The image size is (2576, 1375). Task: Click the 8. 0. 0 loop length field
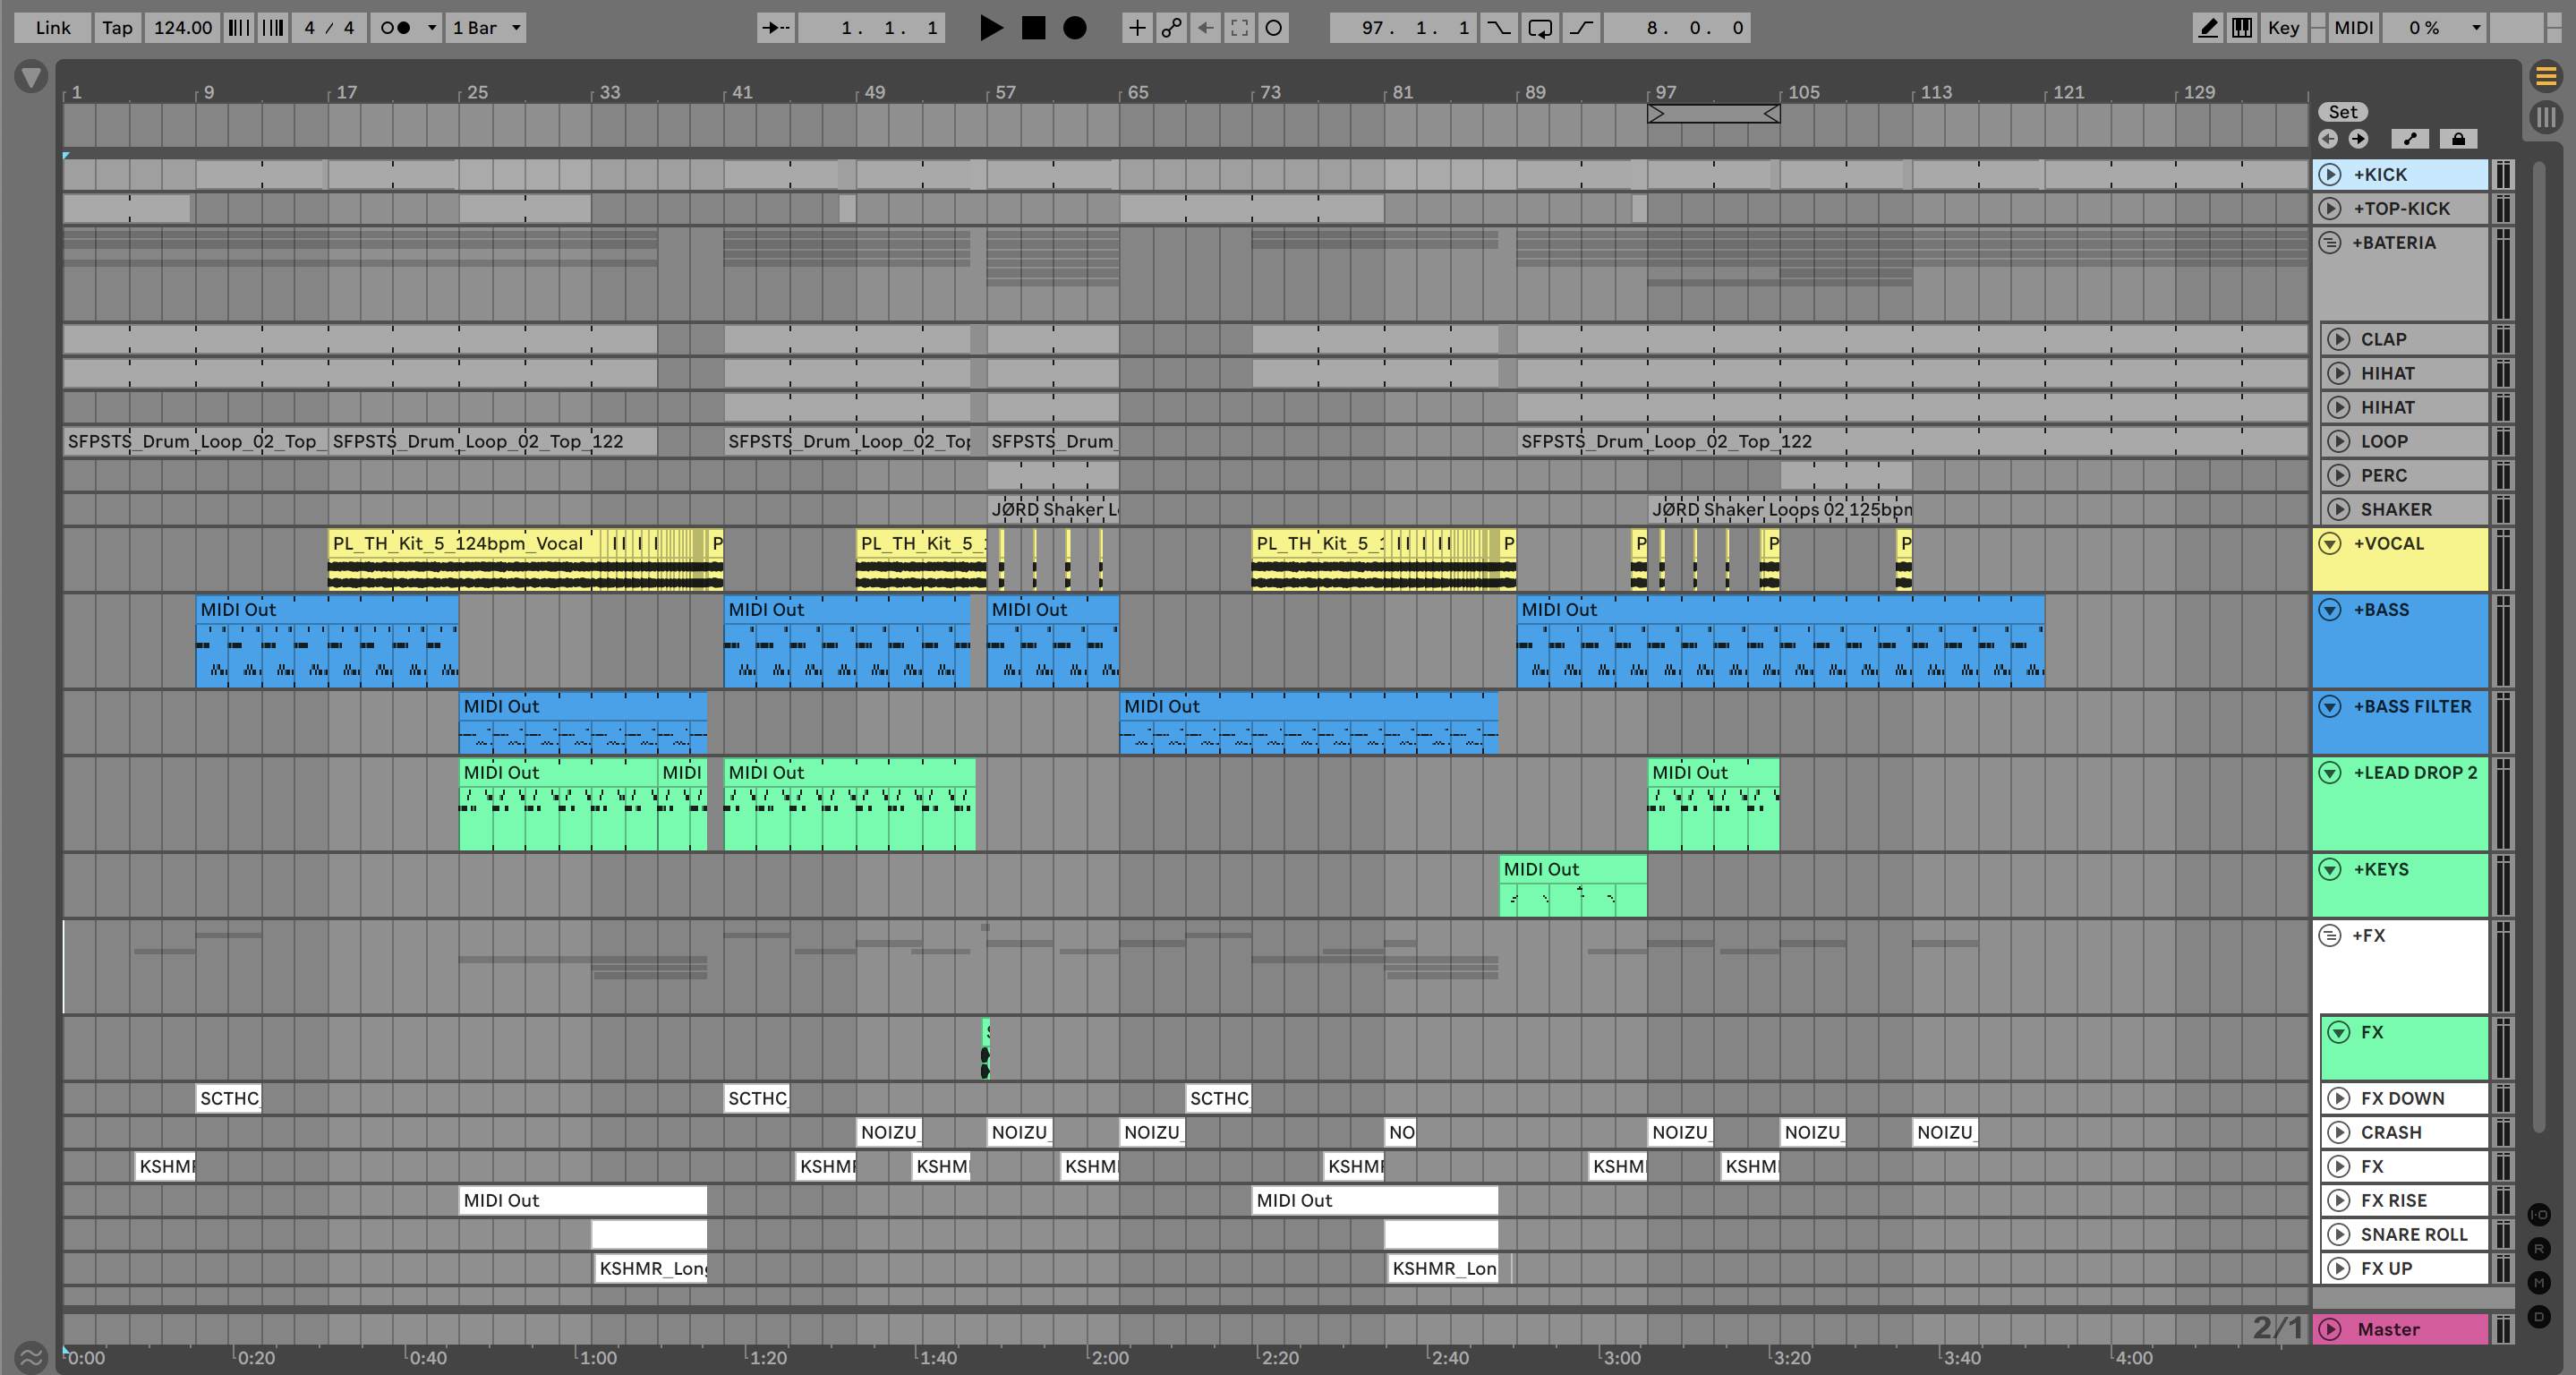pyautogui.click(x=1677, y=28)
